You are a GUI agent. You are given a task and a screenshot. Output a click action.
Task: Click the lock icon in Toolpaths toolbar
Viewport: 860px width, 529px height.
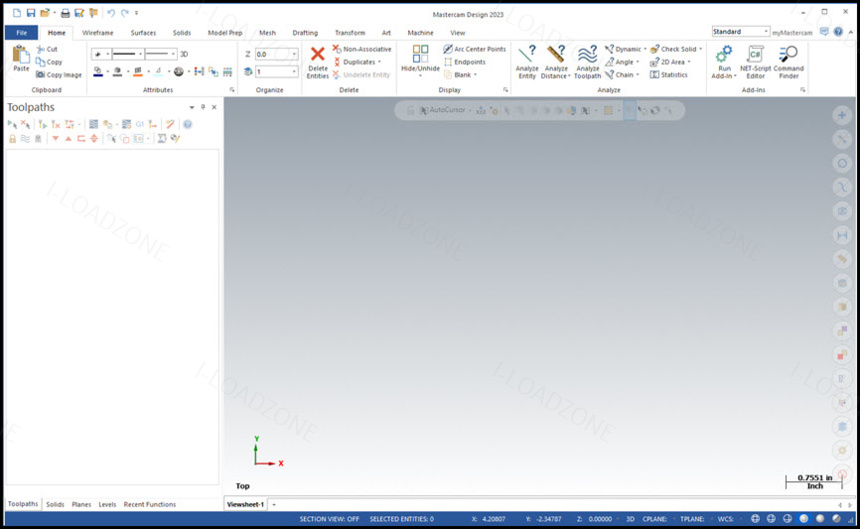pos(12,139)
